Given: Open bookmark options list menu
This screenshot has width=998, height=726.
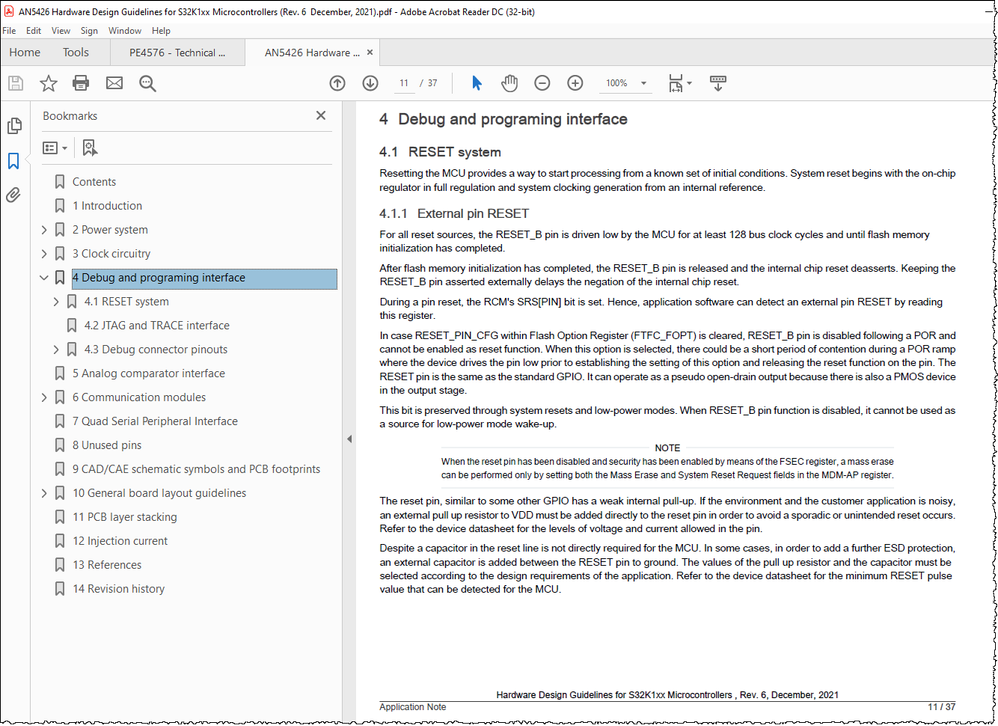Looking at the screenshot, I should pos(55,148).
